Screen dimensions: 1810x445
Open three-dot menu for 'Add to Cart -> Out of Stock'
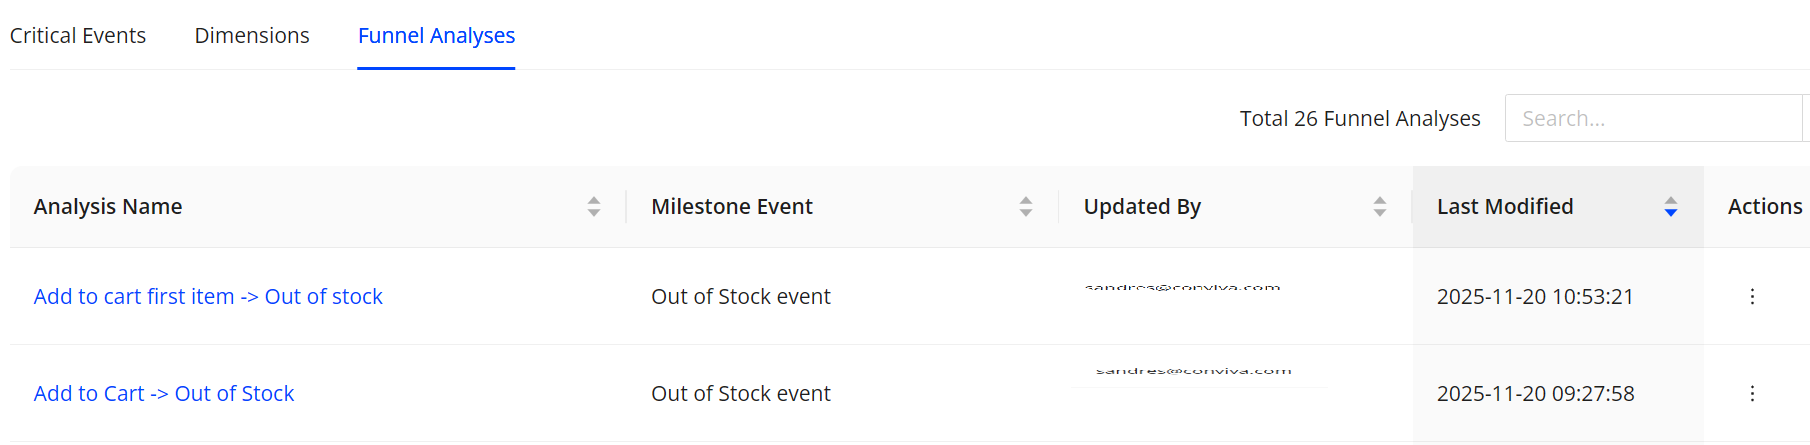click(x=1752, y=394)
